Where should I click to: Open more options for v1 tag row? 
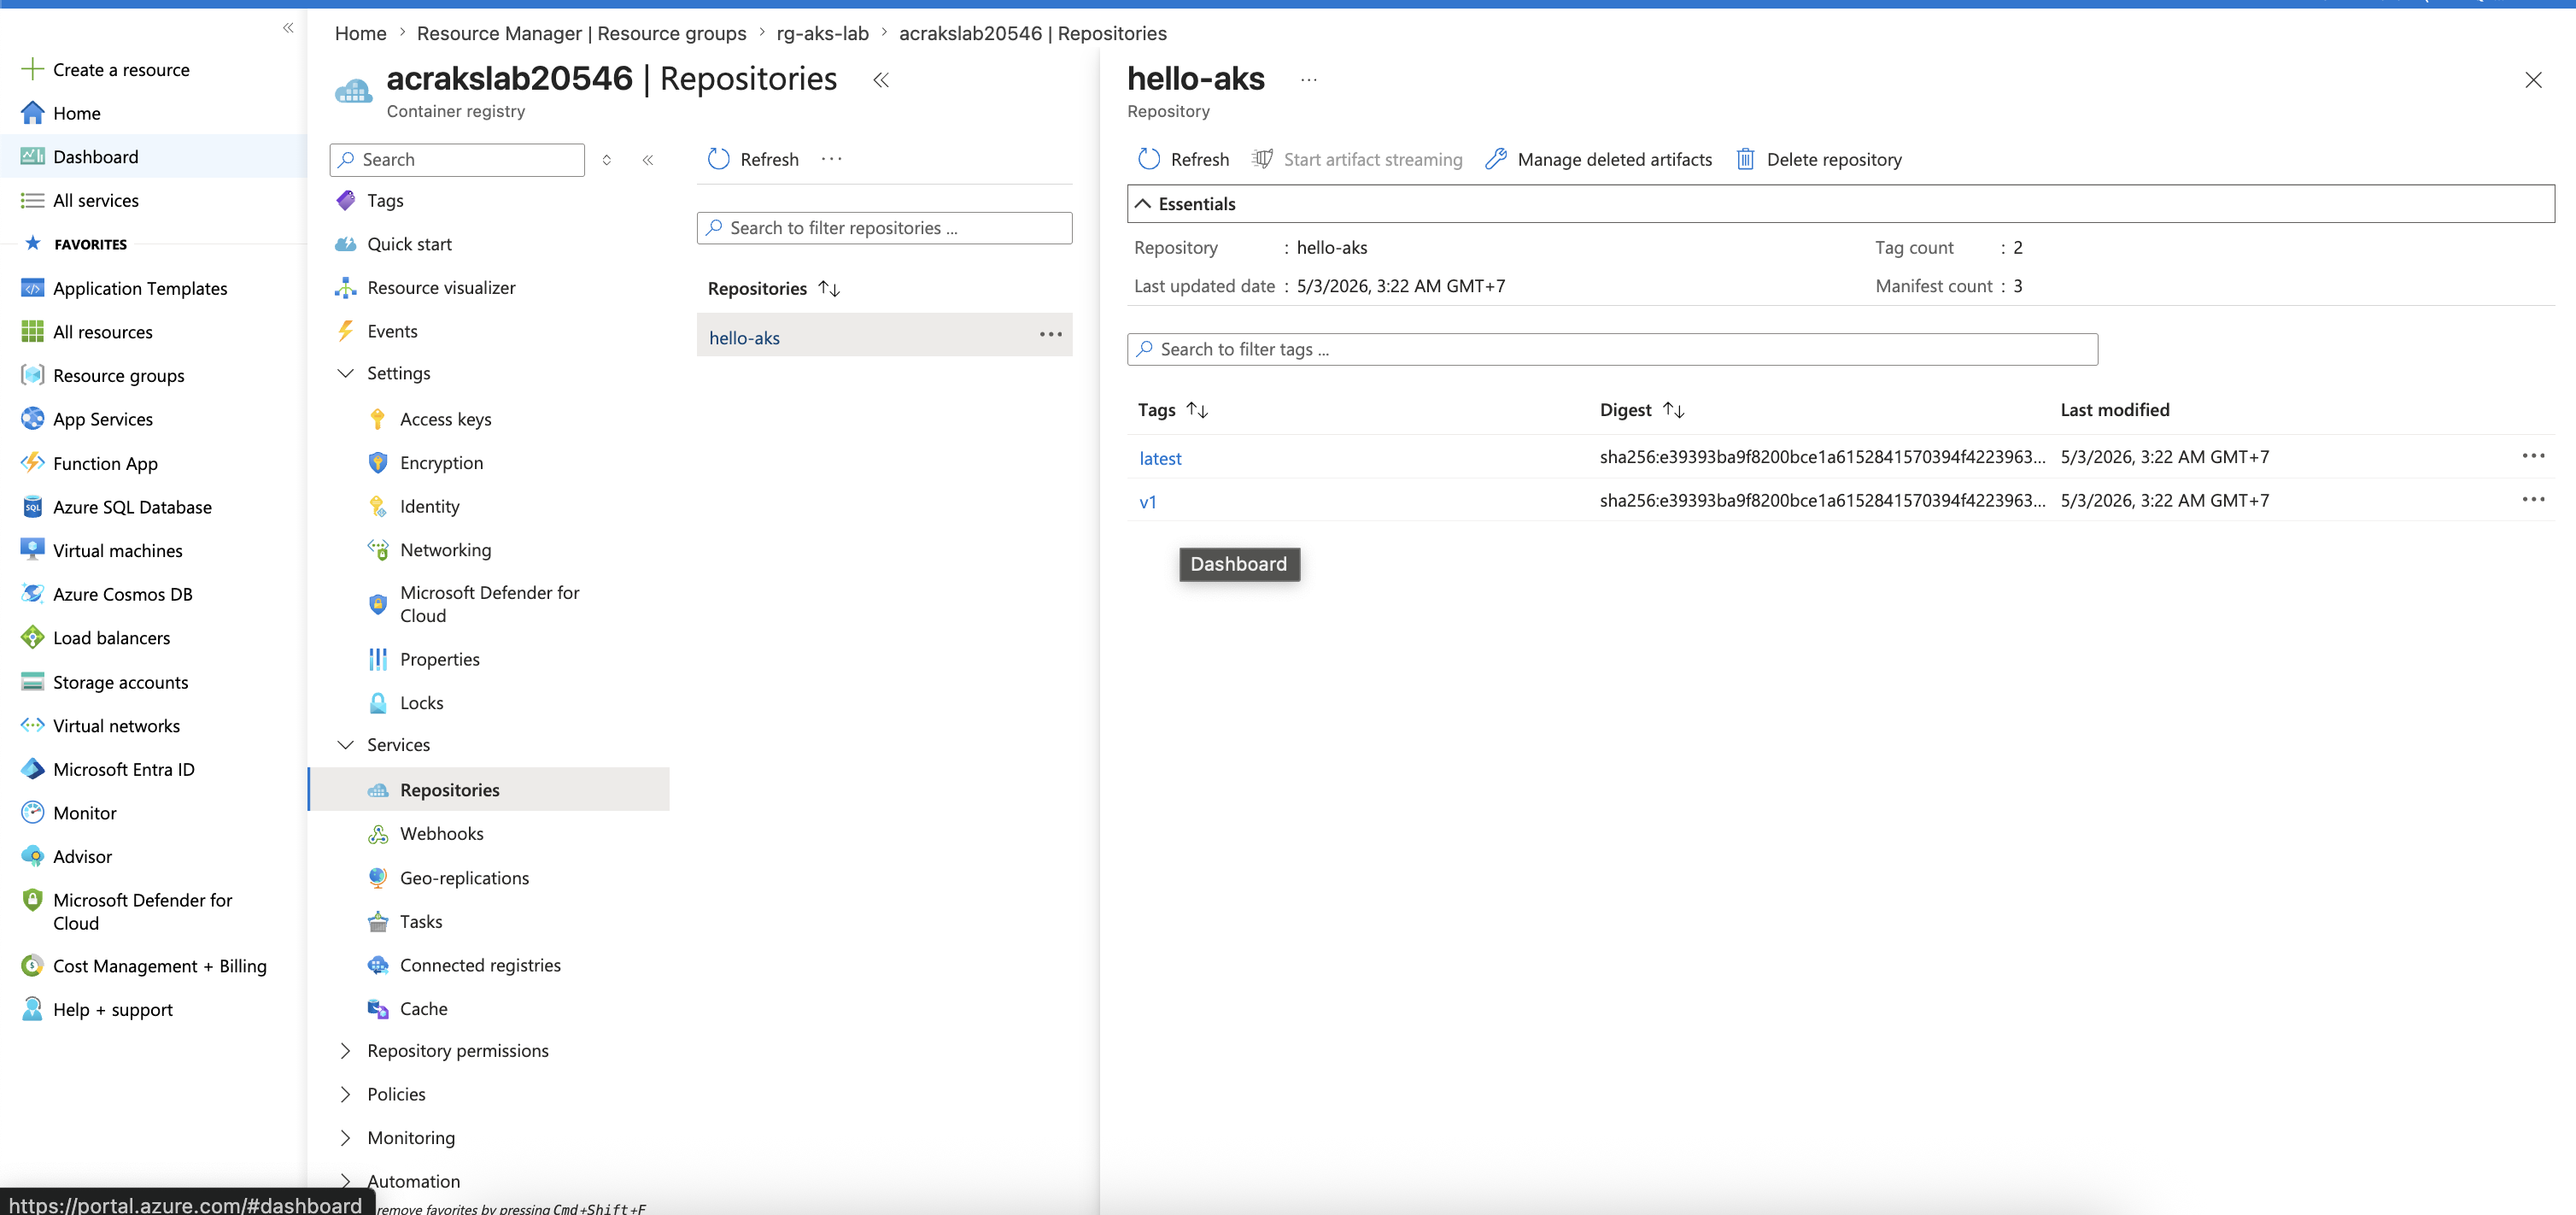click(x=2533, y=500)
